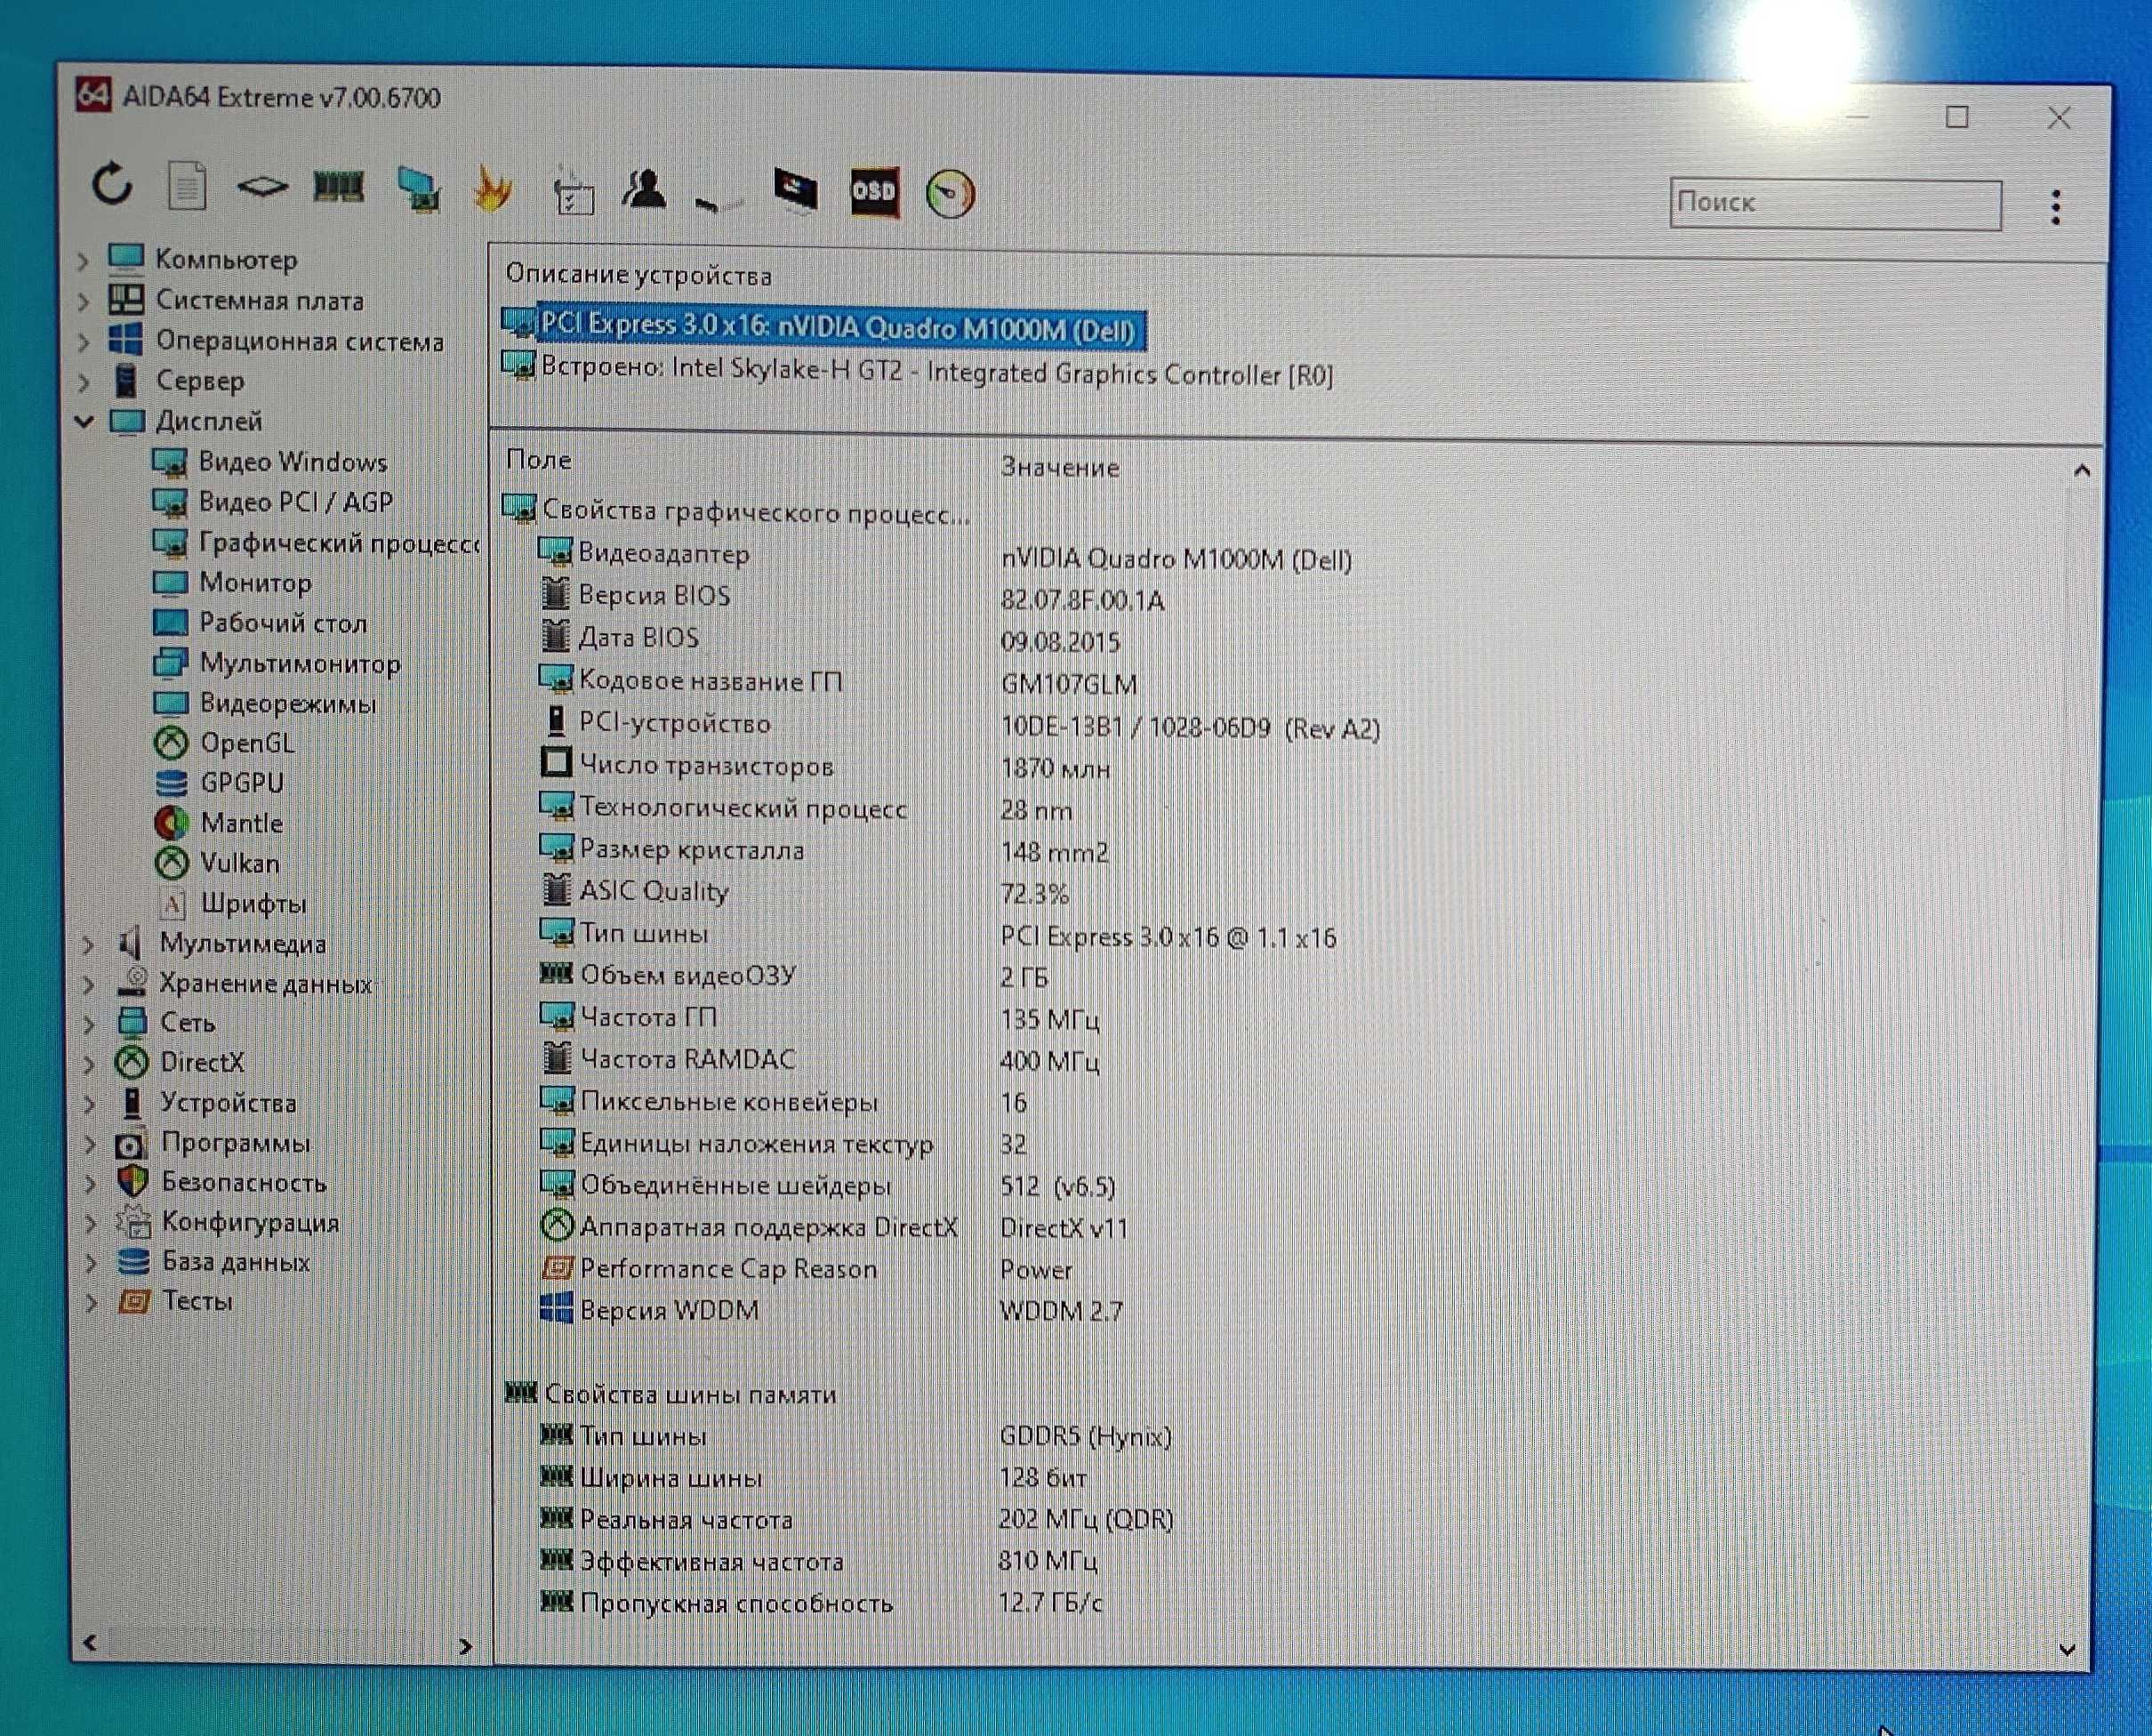Collapse the Дисплей tree node

[85, 422]
